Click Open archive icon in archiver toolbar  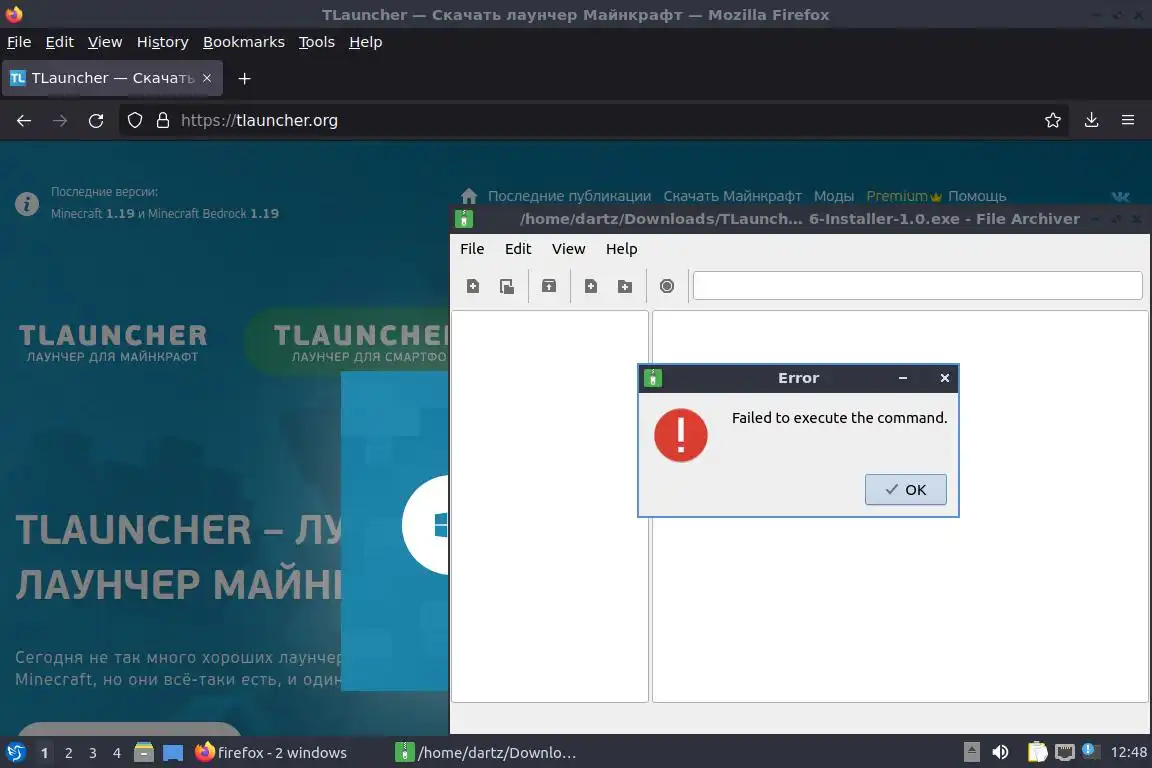(x=507, y=286)
